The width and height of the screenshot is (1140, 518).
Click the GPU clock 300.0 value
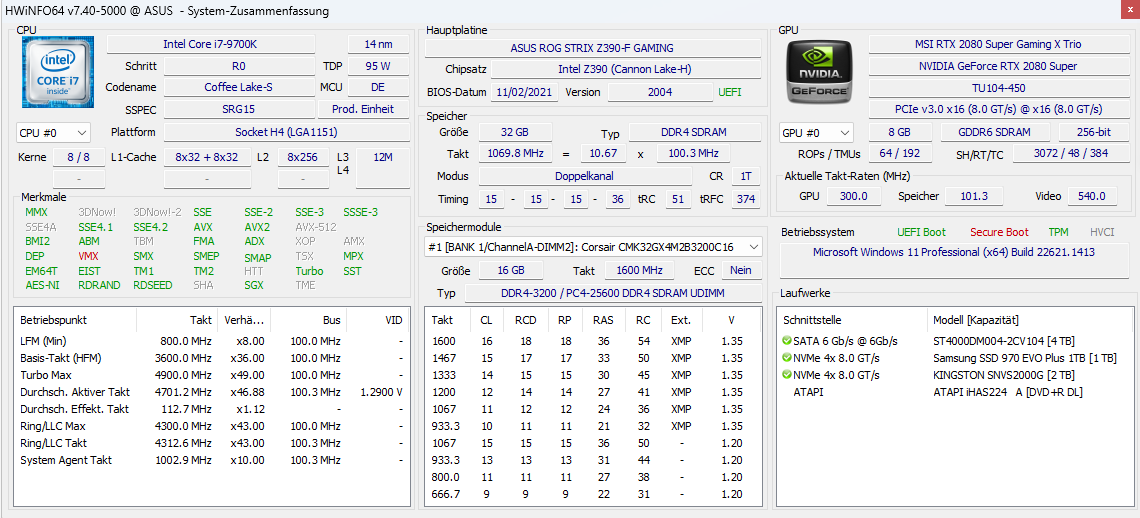(x=854, y=196)
